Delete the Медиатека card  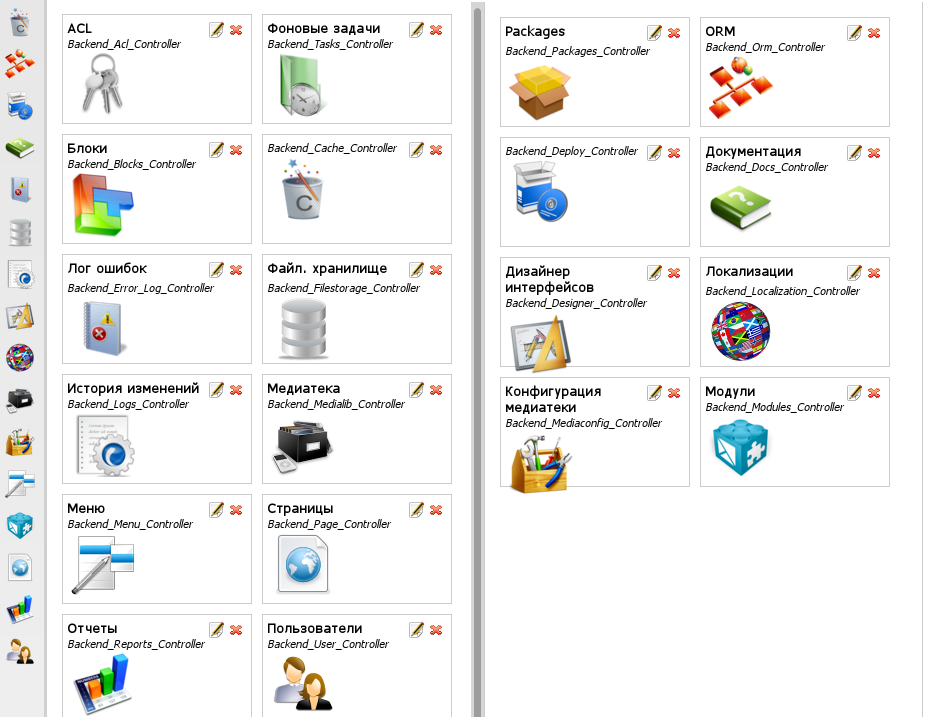436,390
